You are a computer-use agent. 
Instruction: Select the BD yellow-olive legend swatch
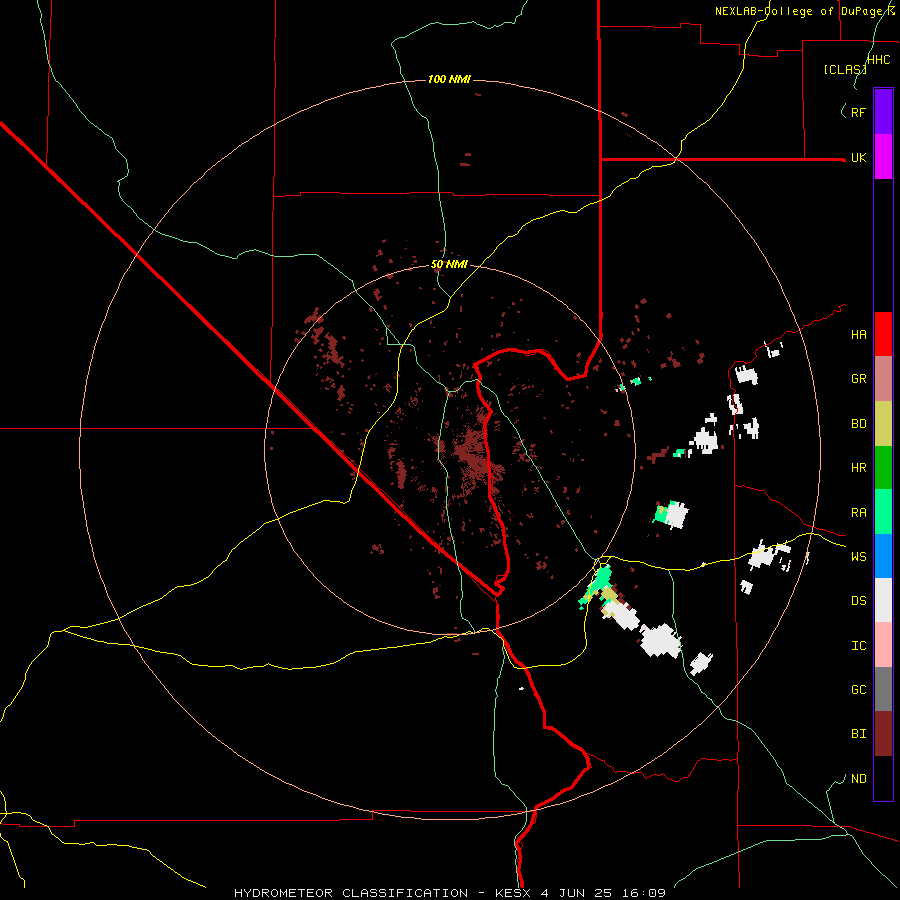[883, 424]
